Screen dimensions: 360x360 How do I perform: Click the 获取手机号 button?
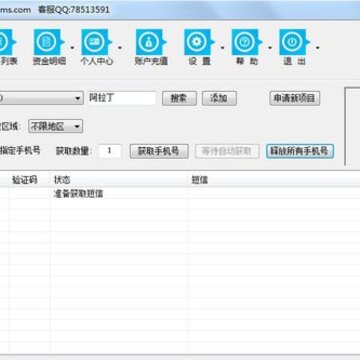pos(159,151)
